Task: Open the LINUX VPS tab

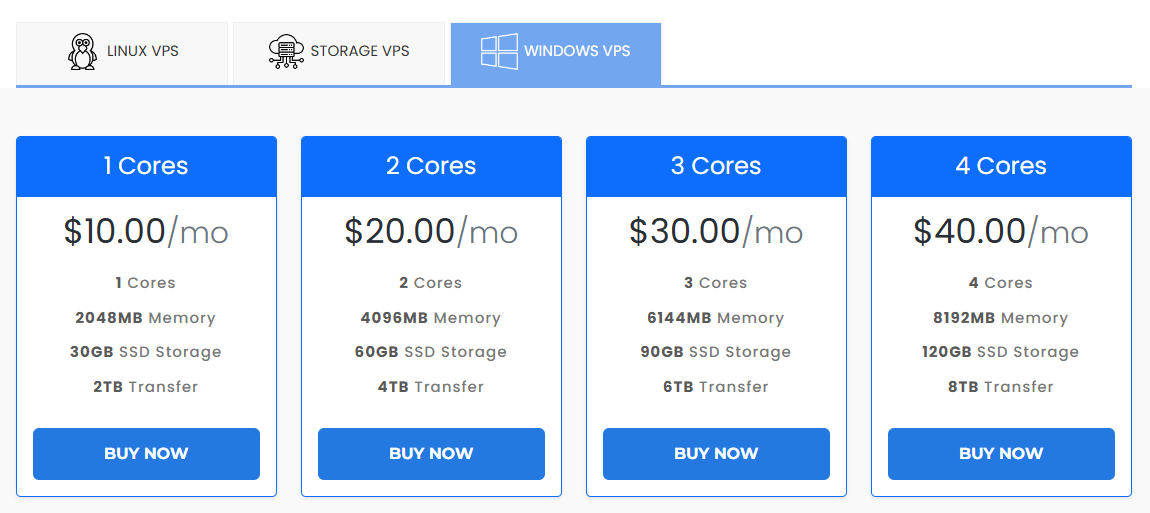Action: pos(122,54)
